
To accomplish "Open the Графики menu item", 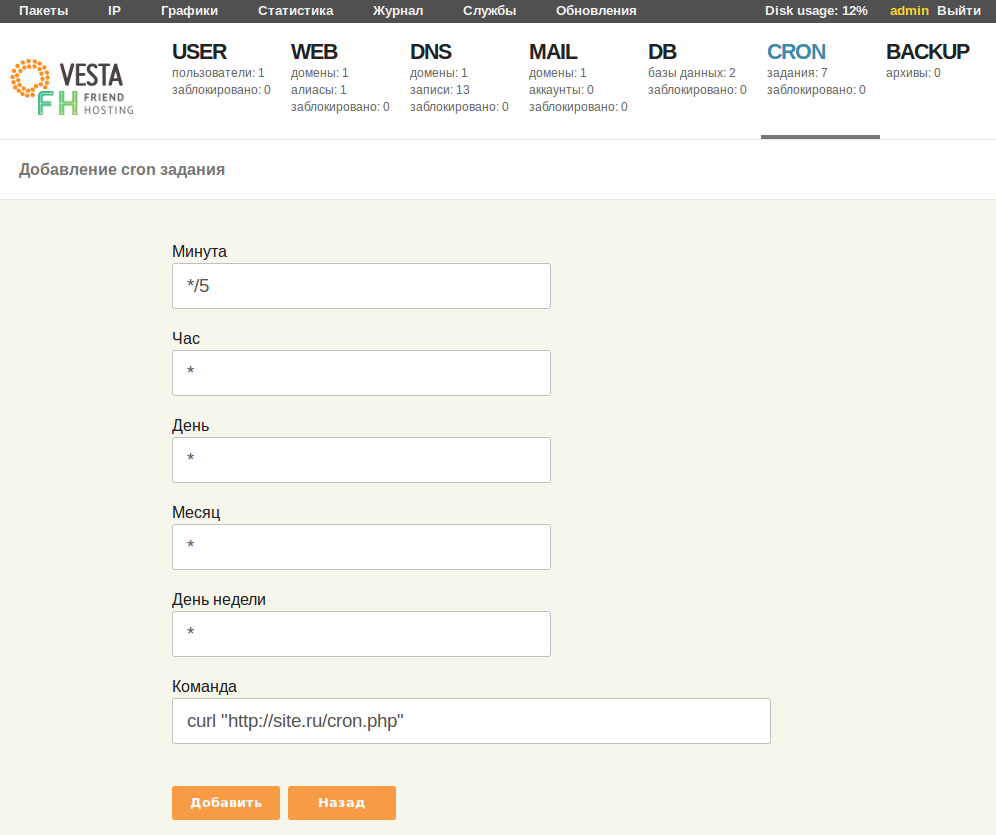I will tap(189, 11).
